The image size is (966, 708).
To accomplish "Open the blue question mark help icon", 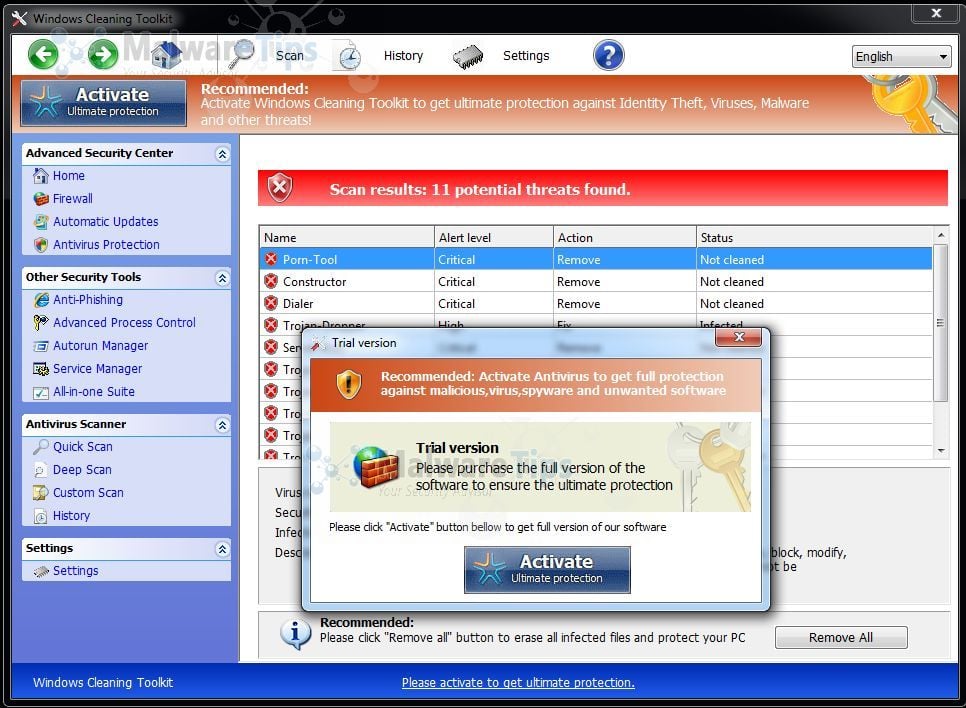I will [609, 55].
